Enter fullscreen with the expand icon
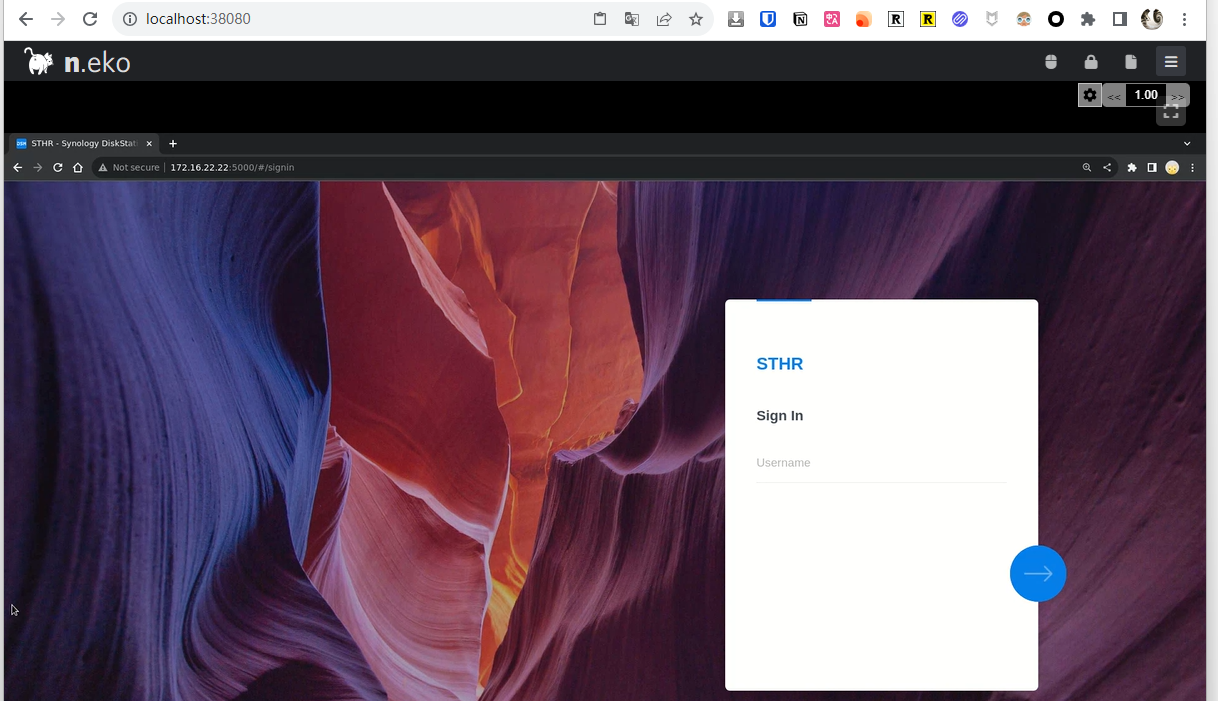Screen dimensions: 1218x701 (1171, 112)
